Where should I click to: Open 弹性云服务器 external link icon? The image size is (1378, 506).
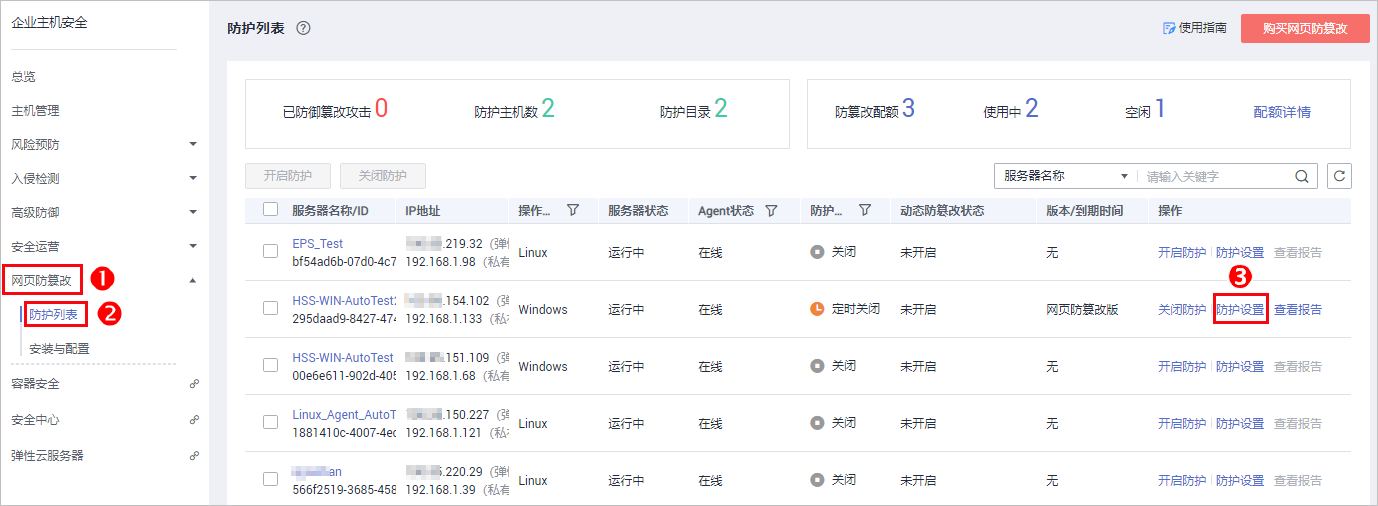(x=194, y=455)
